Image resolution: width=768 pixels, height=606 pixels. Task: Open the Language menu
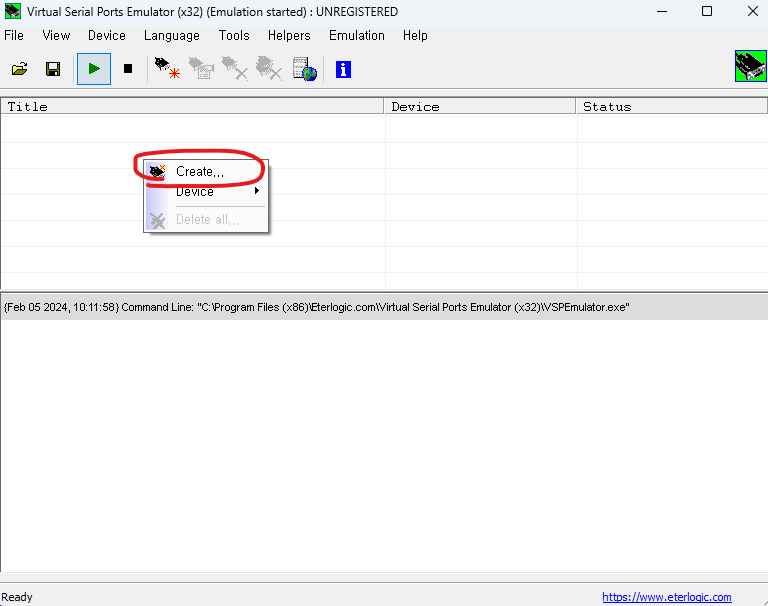pyautogui.click(x=172, y=35)
